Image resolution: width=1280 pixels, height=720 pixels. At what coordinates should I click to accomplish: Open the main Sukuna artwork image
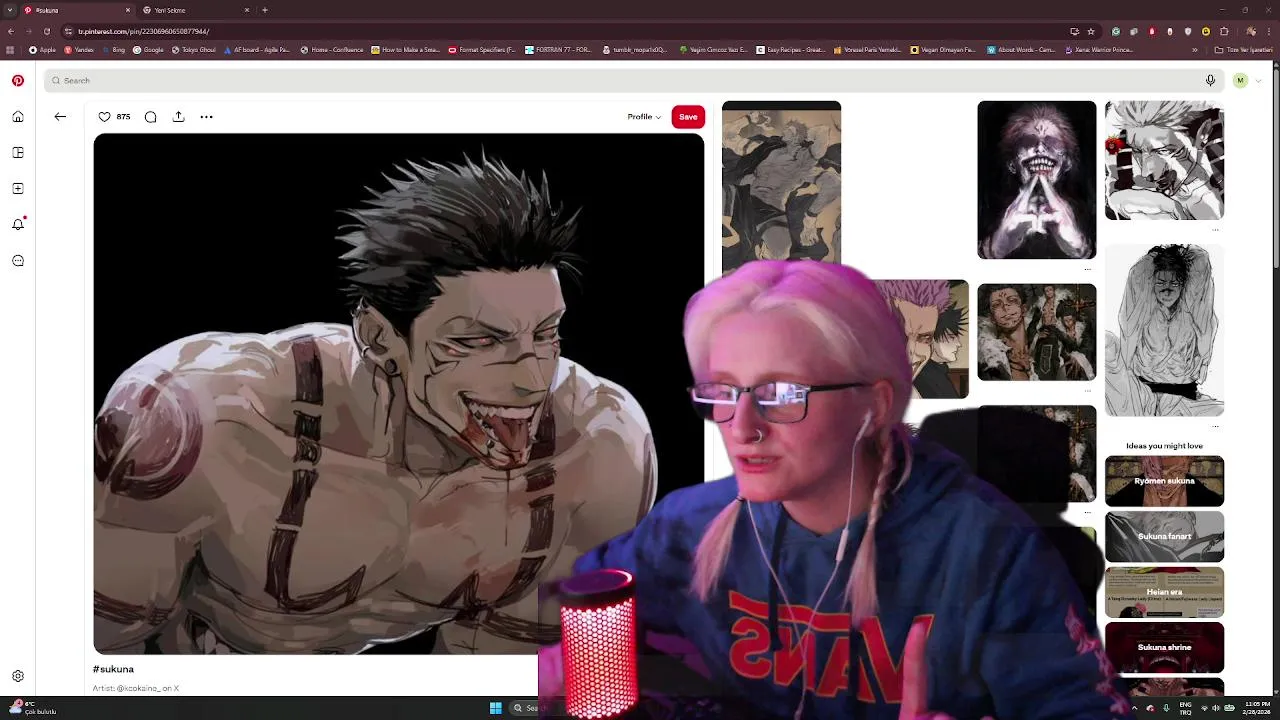point(398,393)
